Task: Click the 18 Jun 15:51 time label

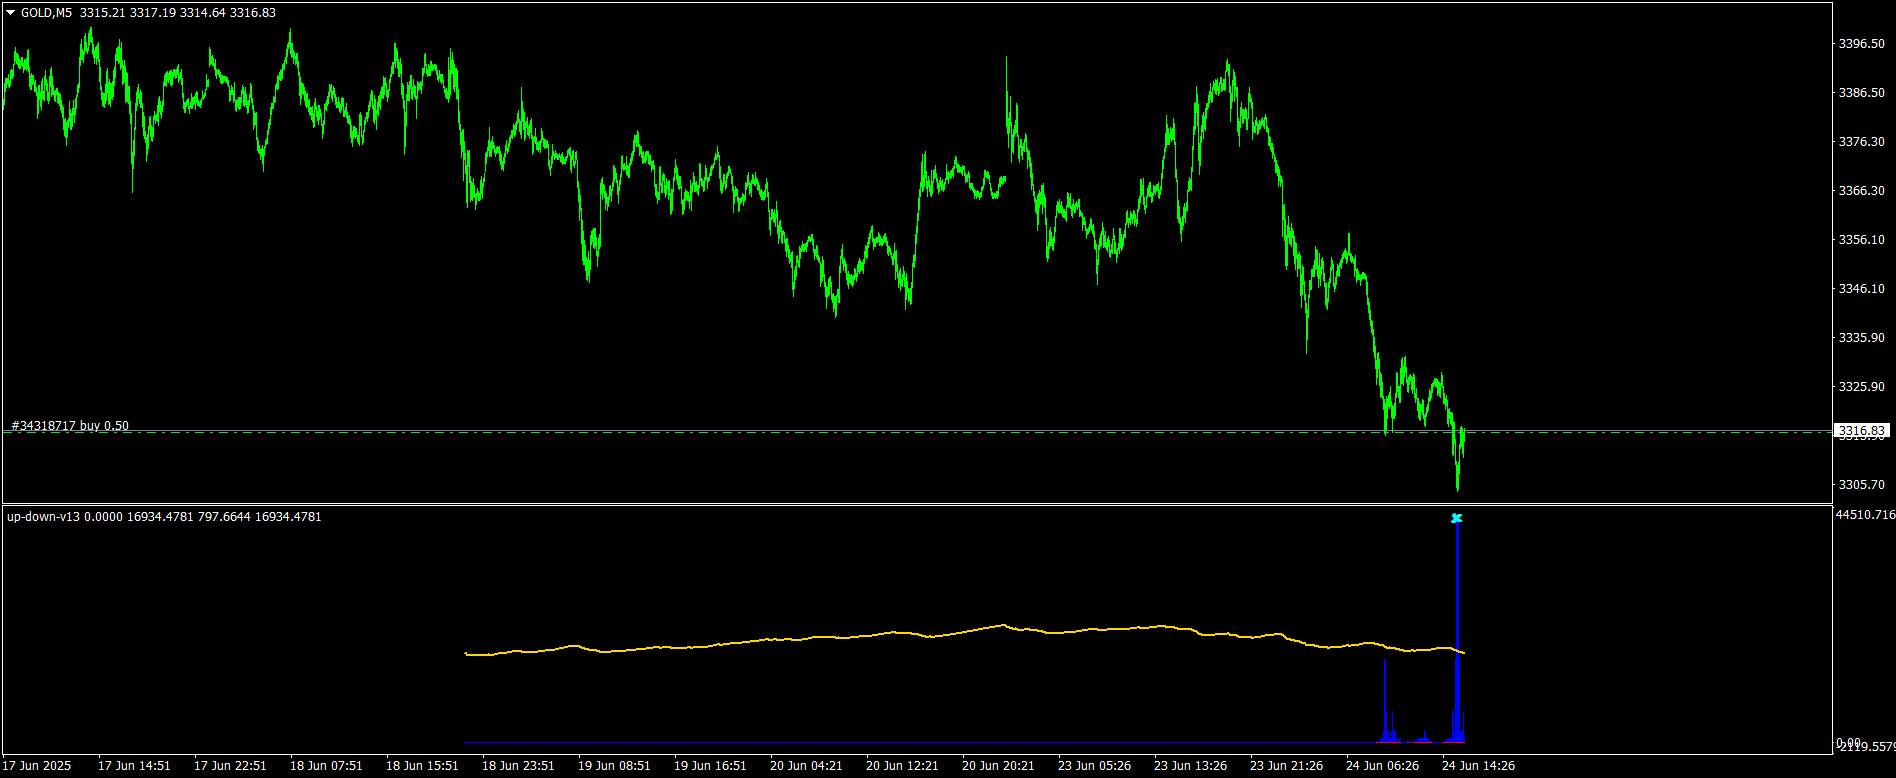Action: pyautogui.click(x=422, y=766)
